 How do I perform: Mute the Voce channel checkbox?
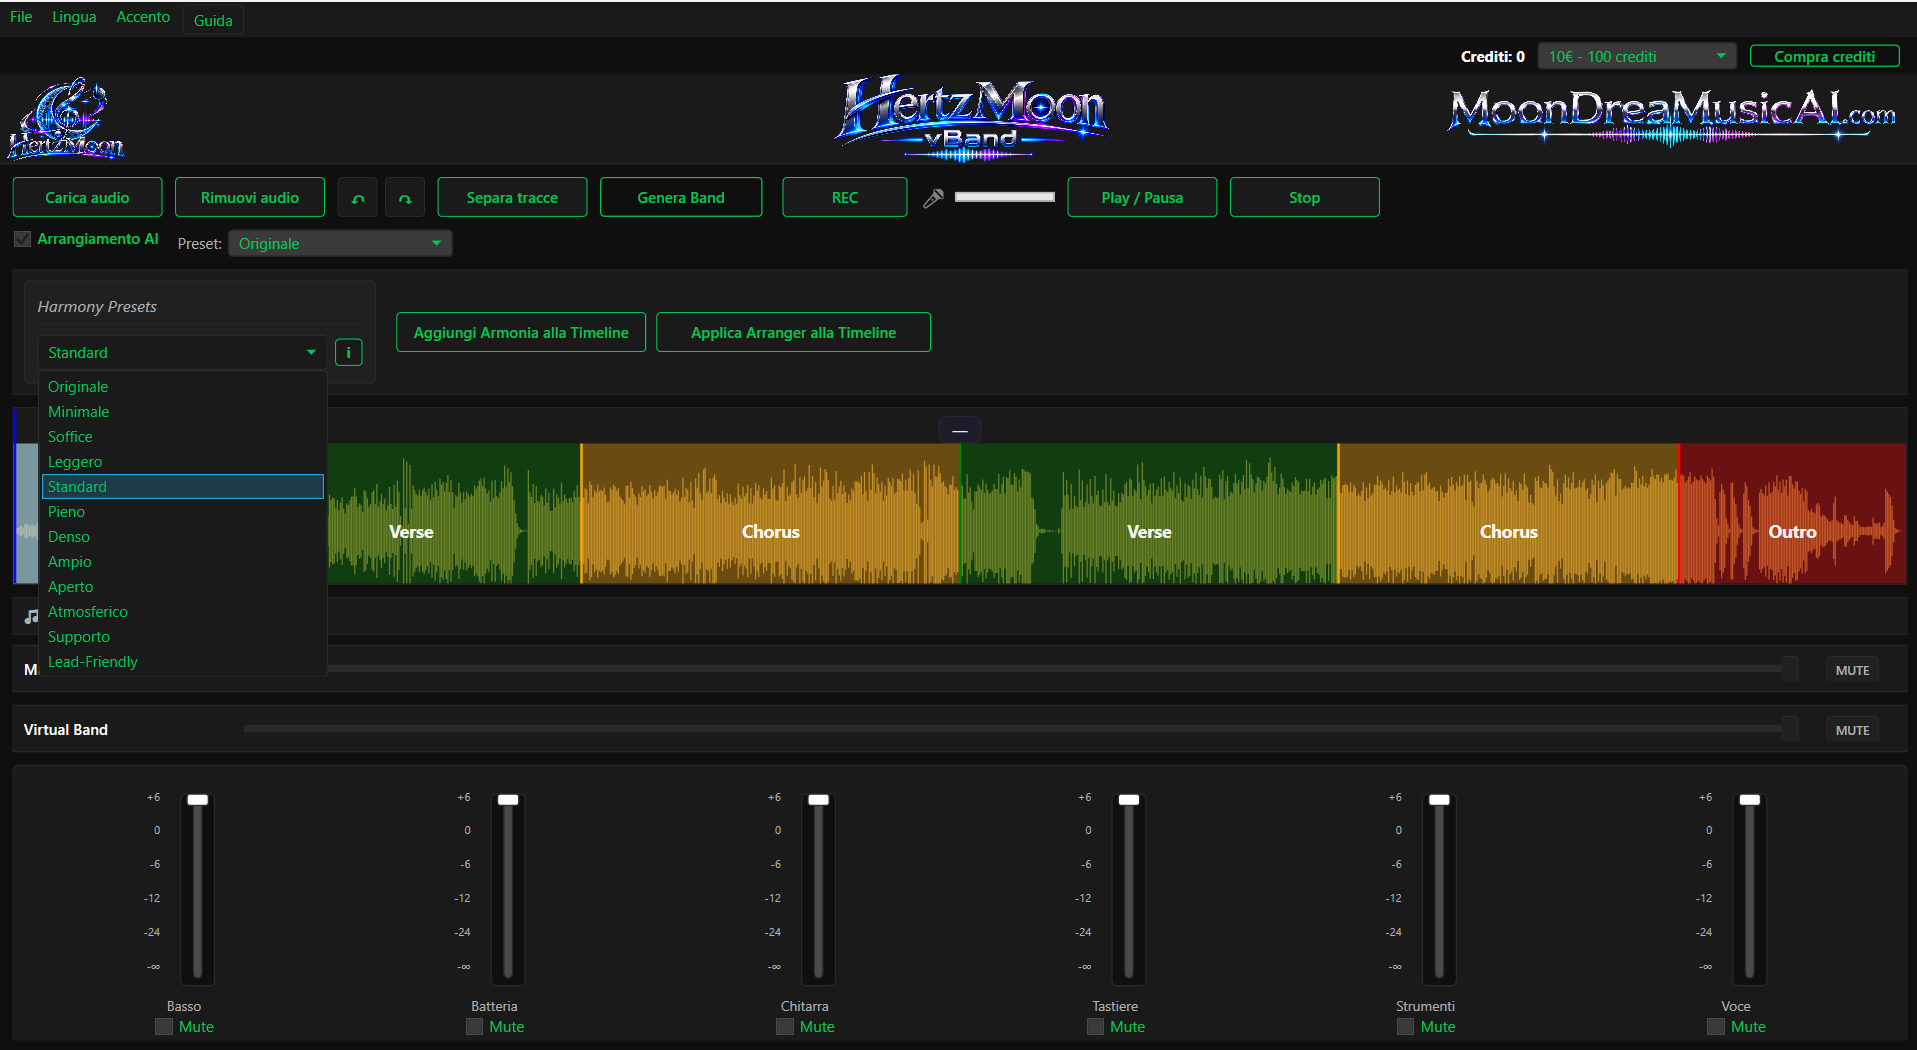[1716, 1027]
